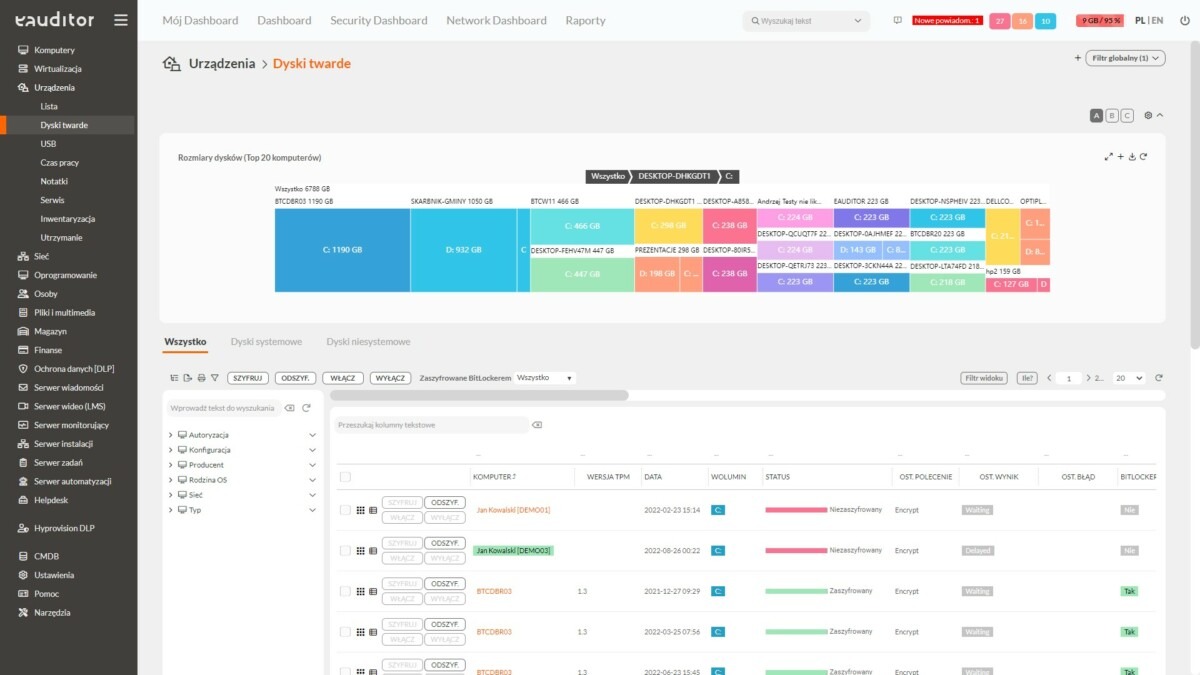Image resolution: width=1200 pixels, height=675 pixels.
Task: Open the 'Zaszyfrowane BitLockerem' dropdown
Action: (x=545, y=377)
